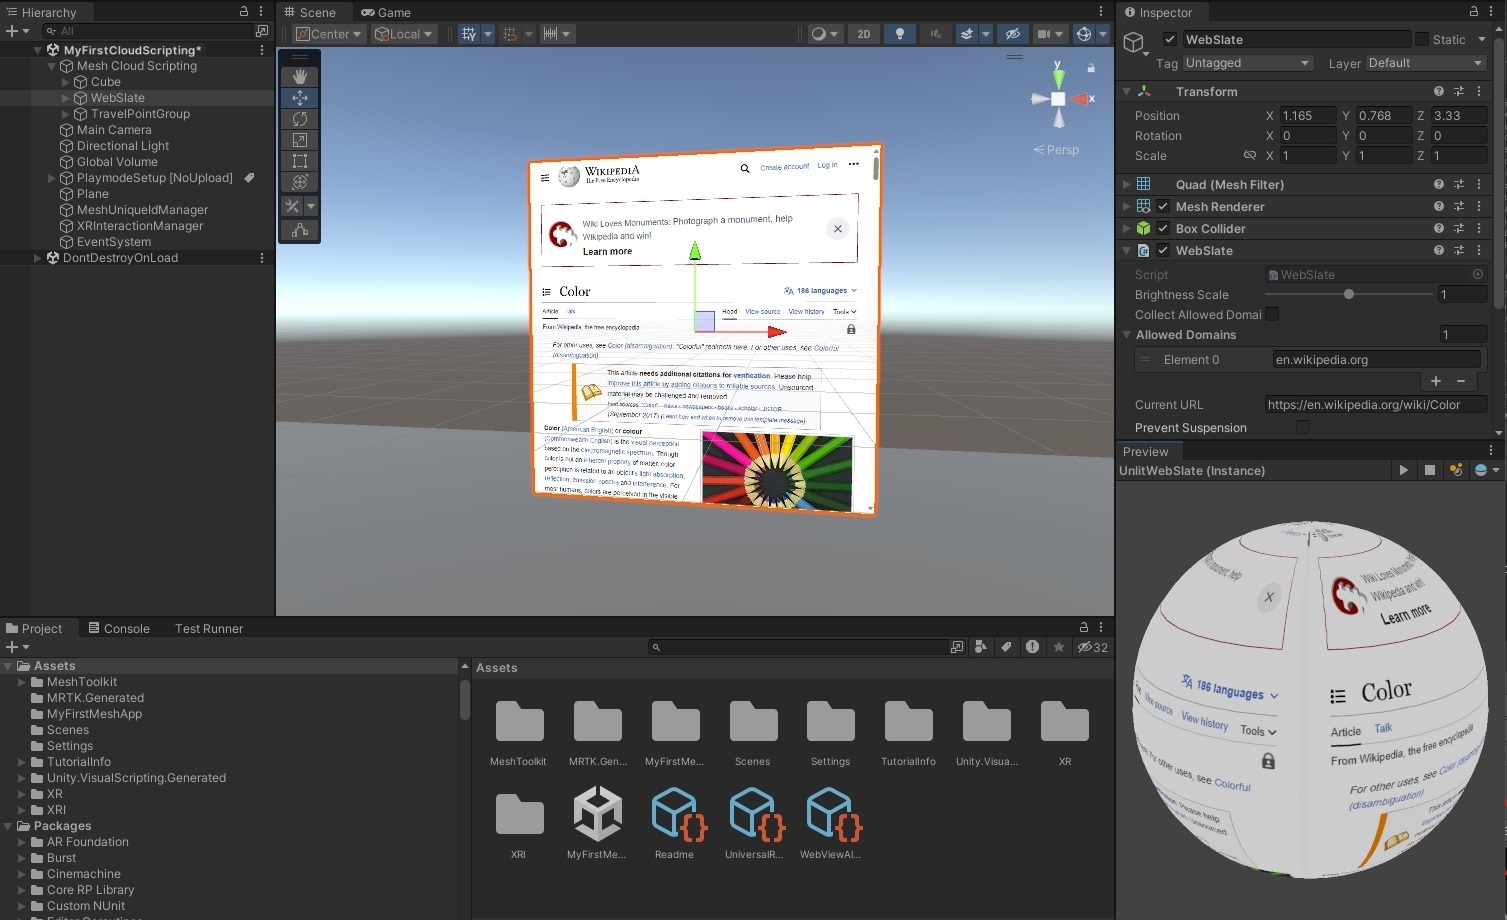This screenshot has height=920, width=1507.
Task: Lock the Inspector panel
Action: tap(1474, 12)
